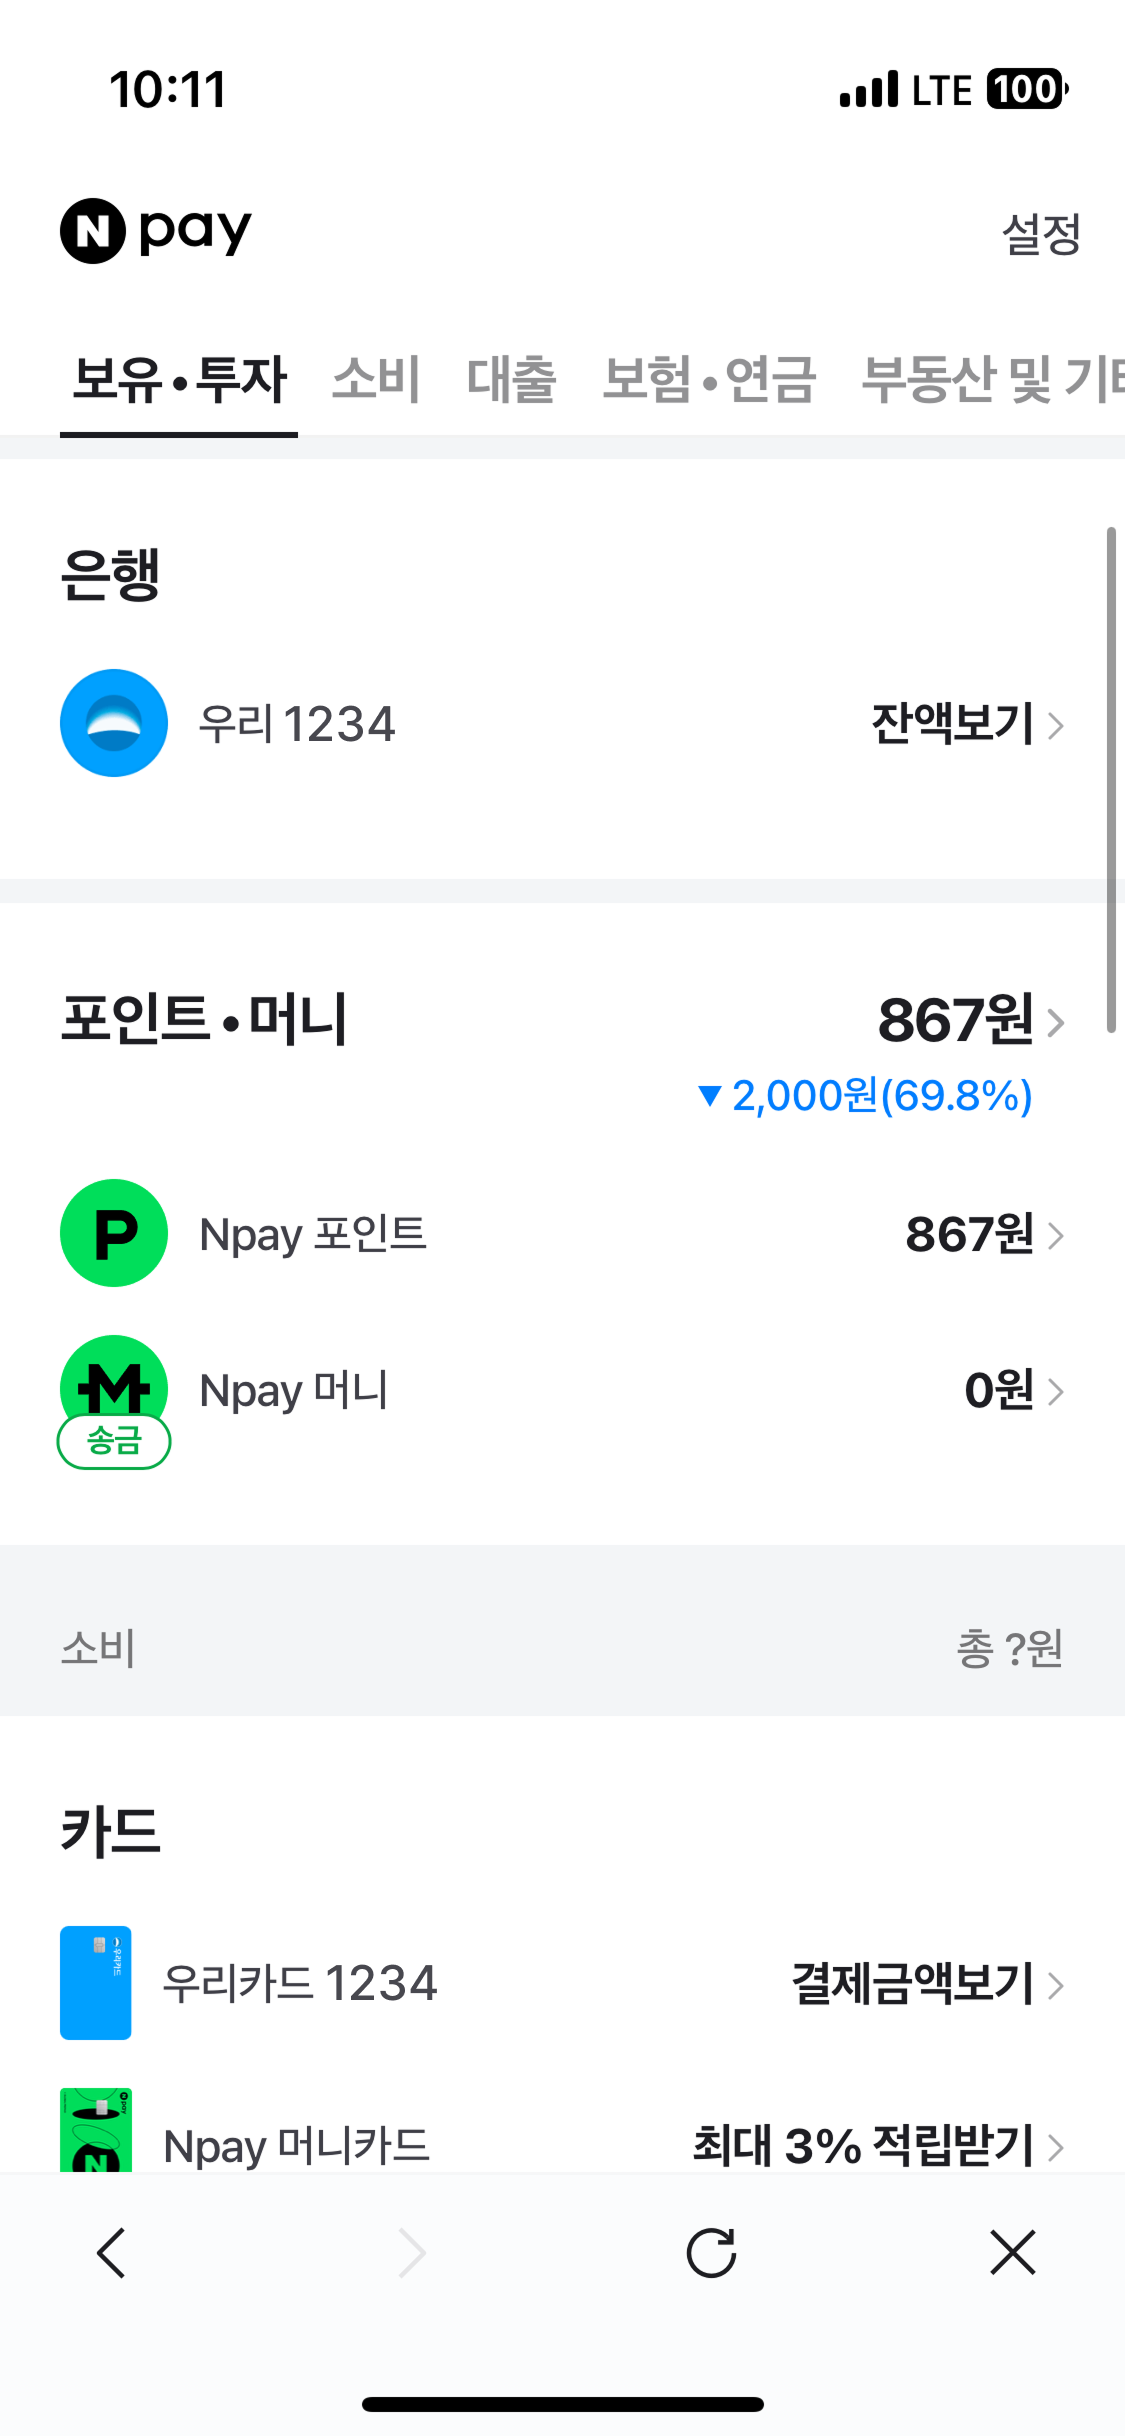Open Npay 포인트 867원 details chevron
Image resolution: width=1125 pixels, height=2436 pixels.
[1054, 1236]
